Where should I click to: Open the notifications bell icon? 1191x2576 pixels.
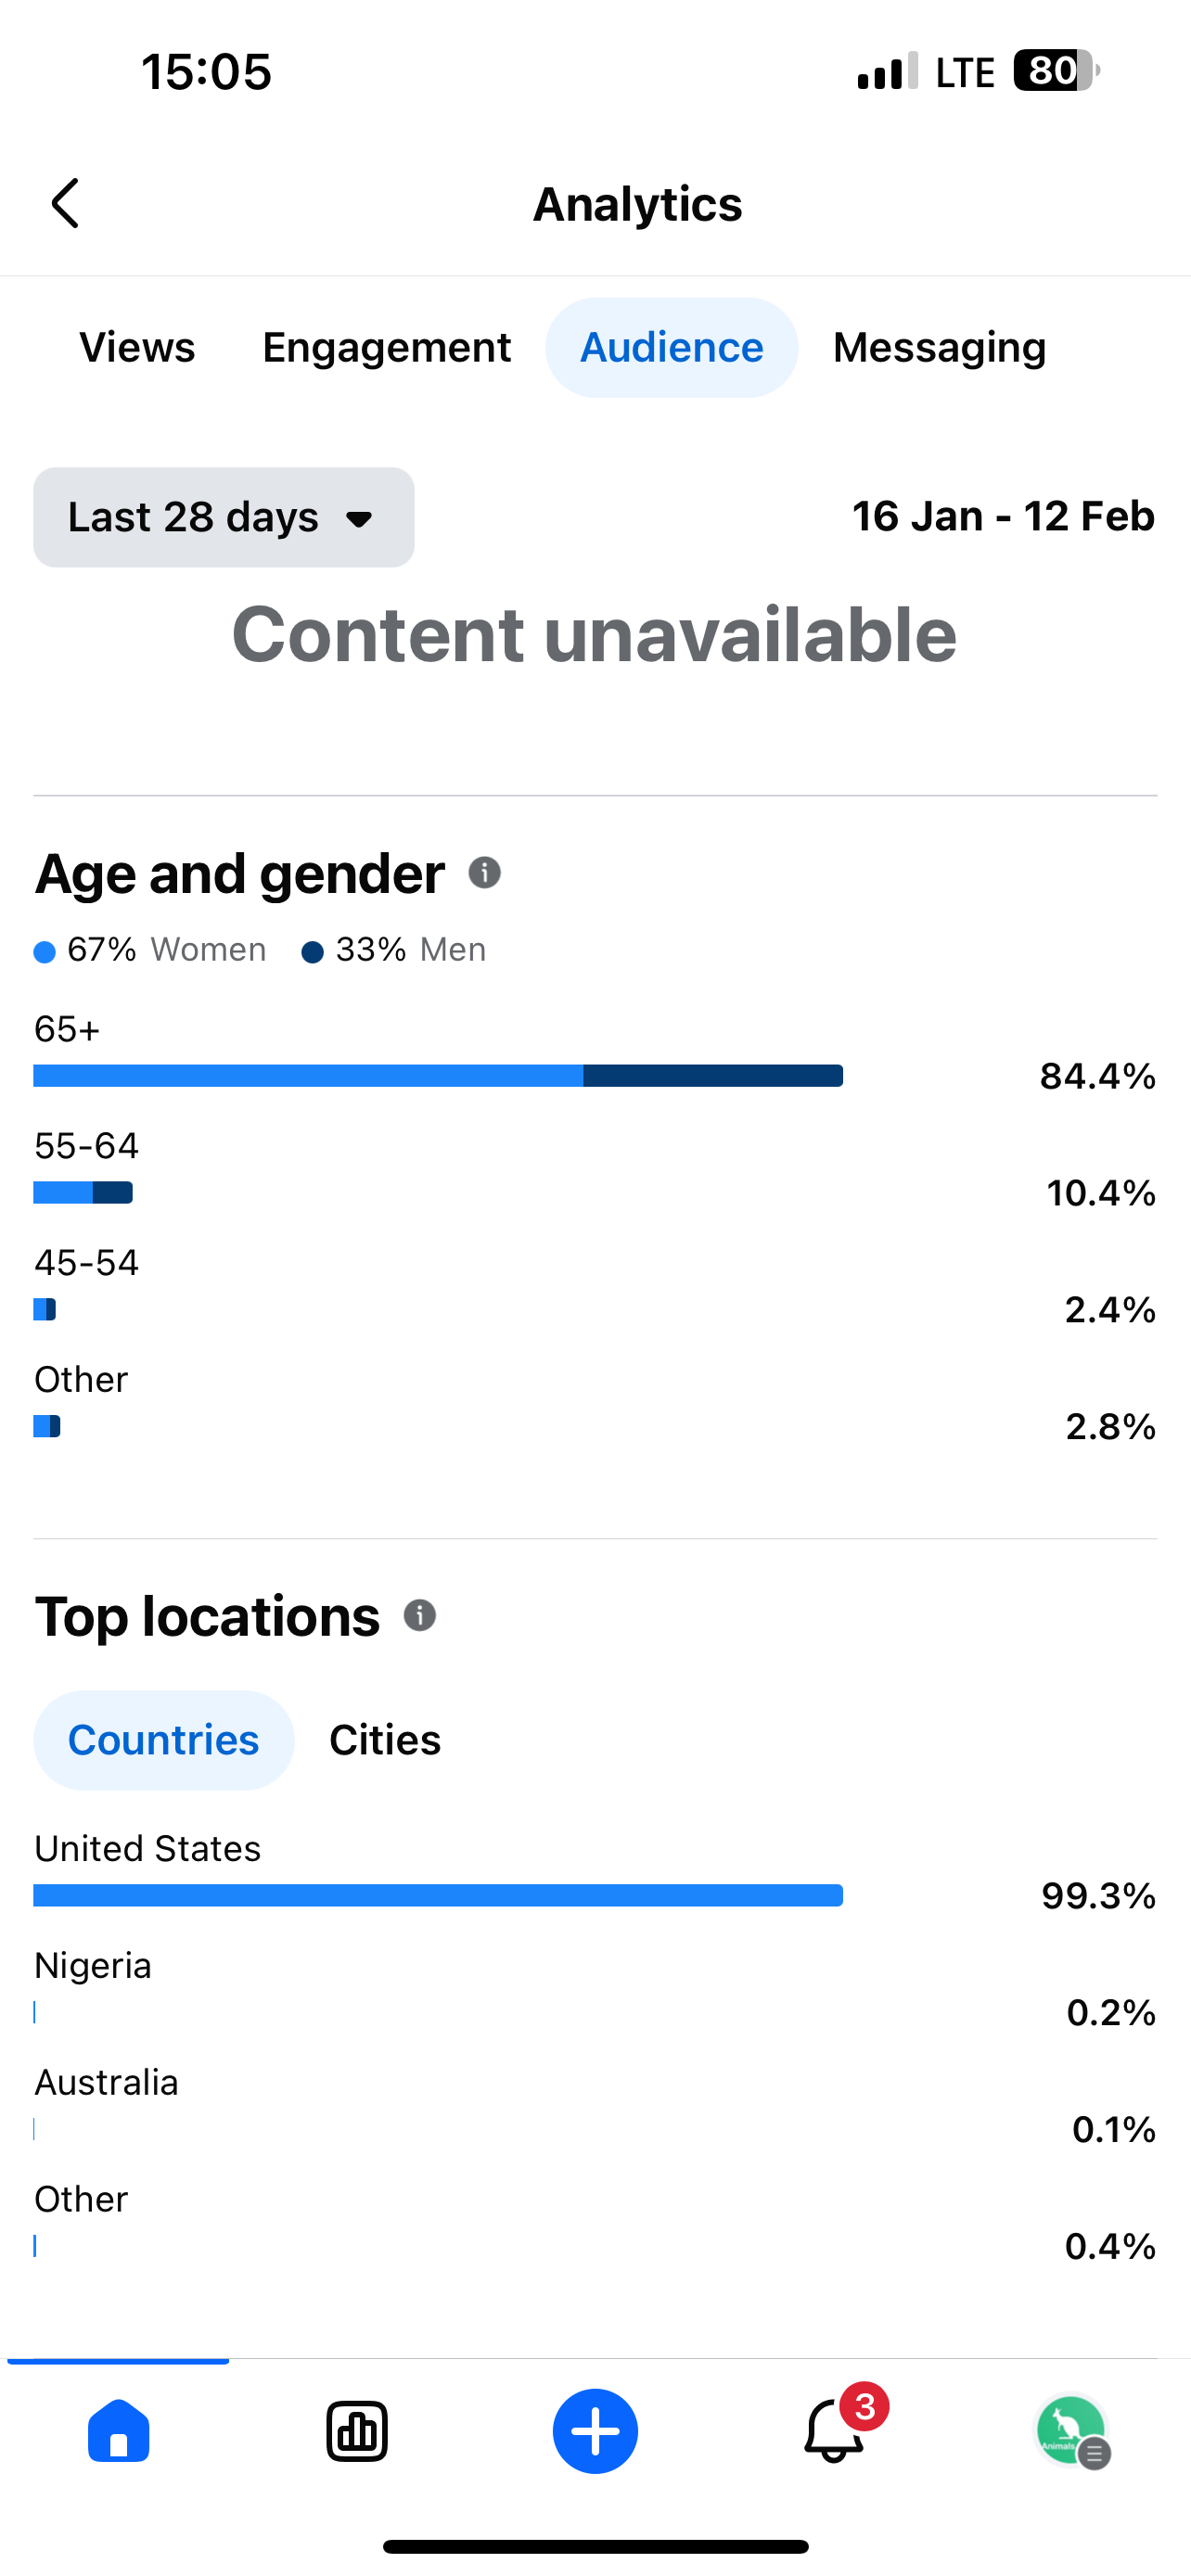pos(834,2430)
